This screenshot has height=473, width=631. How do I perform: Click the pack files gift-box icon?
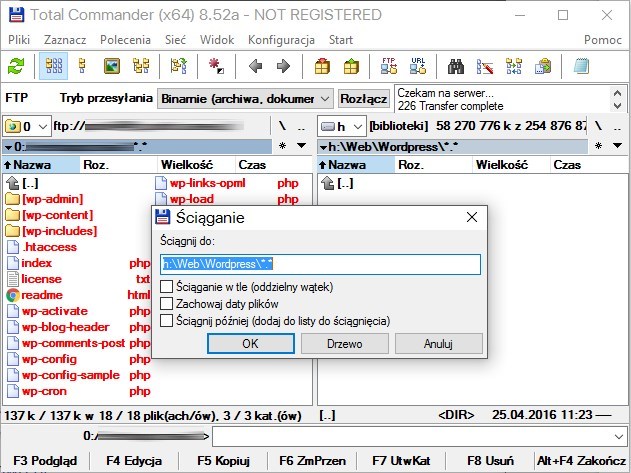(x=322, y=66)
